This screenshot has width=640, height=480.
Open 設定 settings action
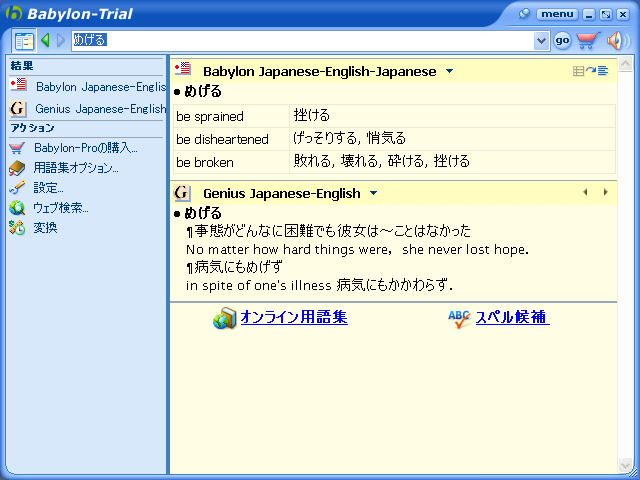(x=48, y=187)
